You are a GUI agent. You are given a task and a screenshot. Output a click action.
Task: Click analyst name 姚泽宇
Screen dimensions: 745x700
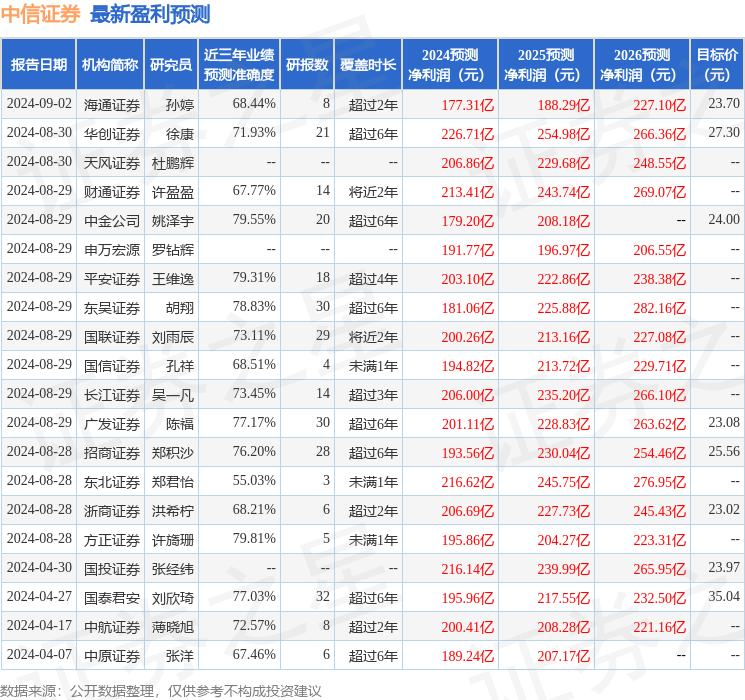coord(172,221)
